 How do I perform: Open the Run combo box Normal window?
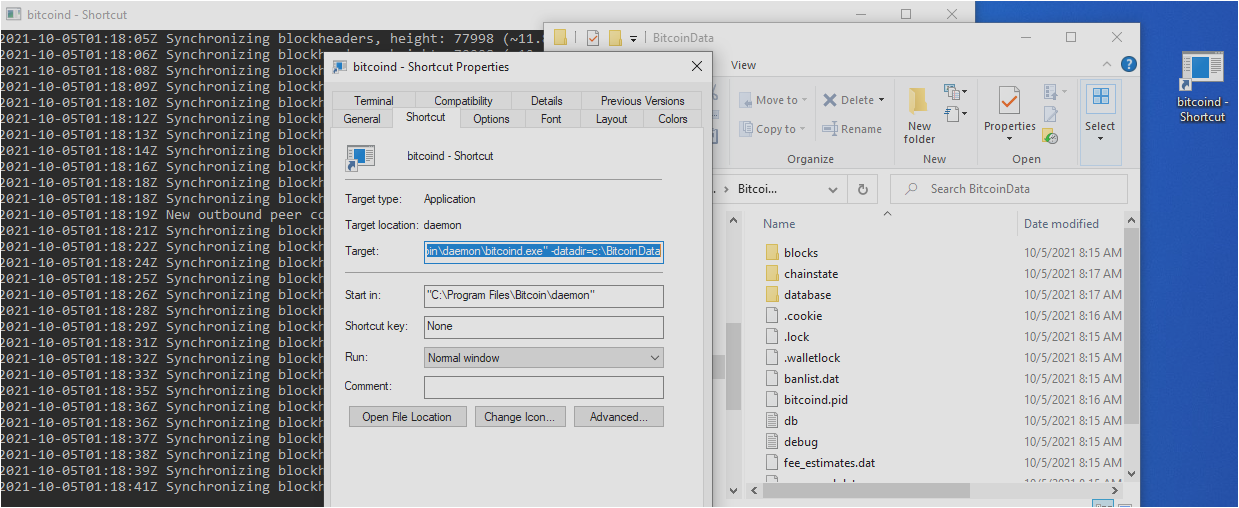(x=544, y=358)
